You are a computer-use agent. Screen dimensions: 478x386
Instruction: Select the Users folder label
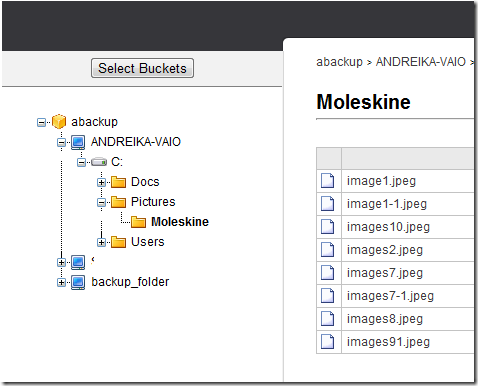click(148, 242)
